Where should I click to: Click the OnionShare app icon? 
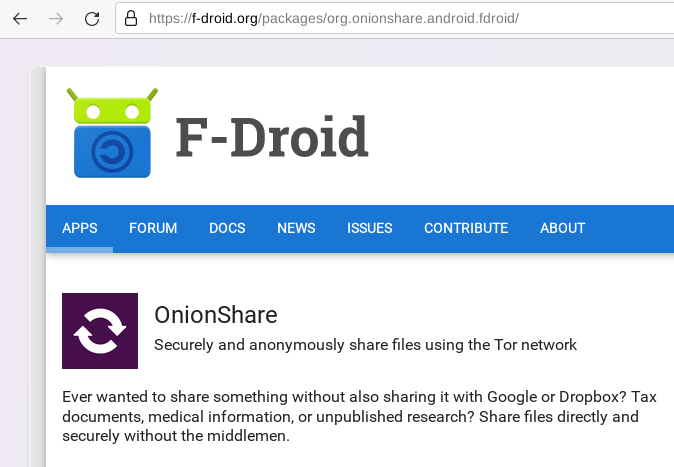pyautogui.click(x=100, y=331)
